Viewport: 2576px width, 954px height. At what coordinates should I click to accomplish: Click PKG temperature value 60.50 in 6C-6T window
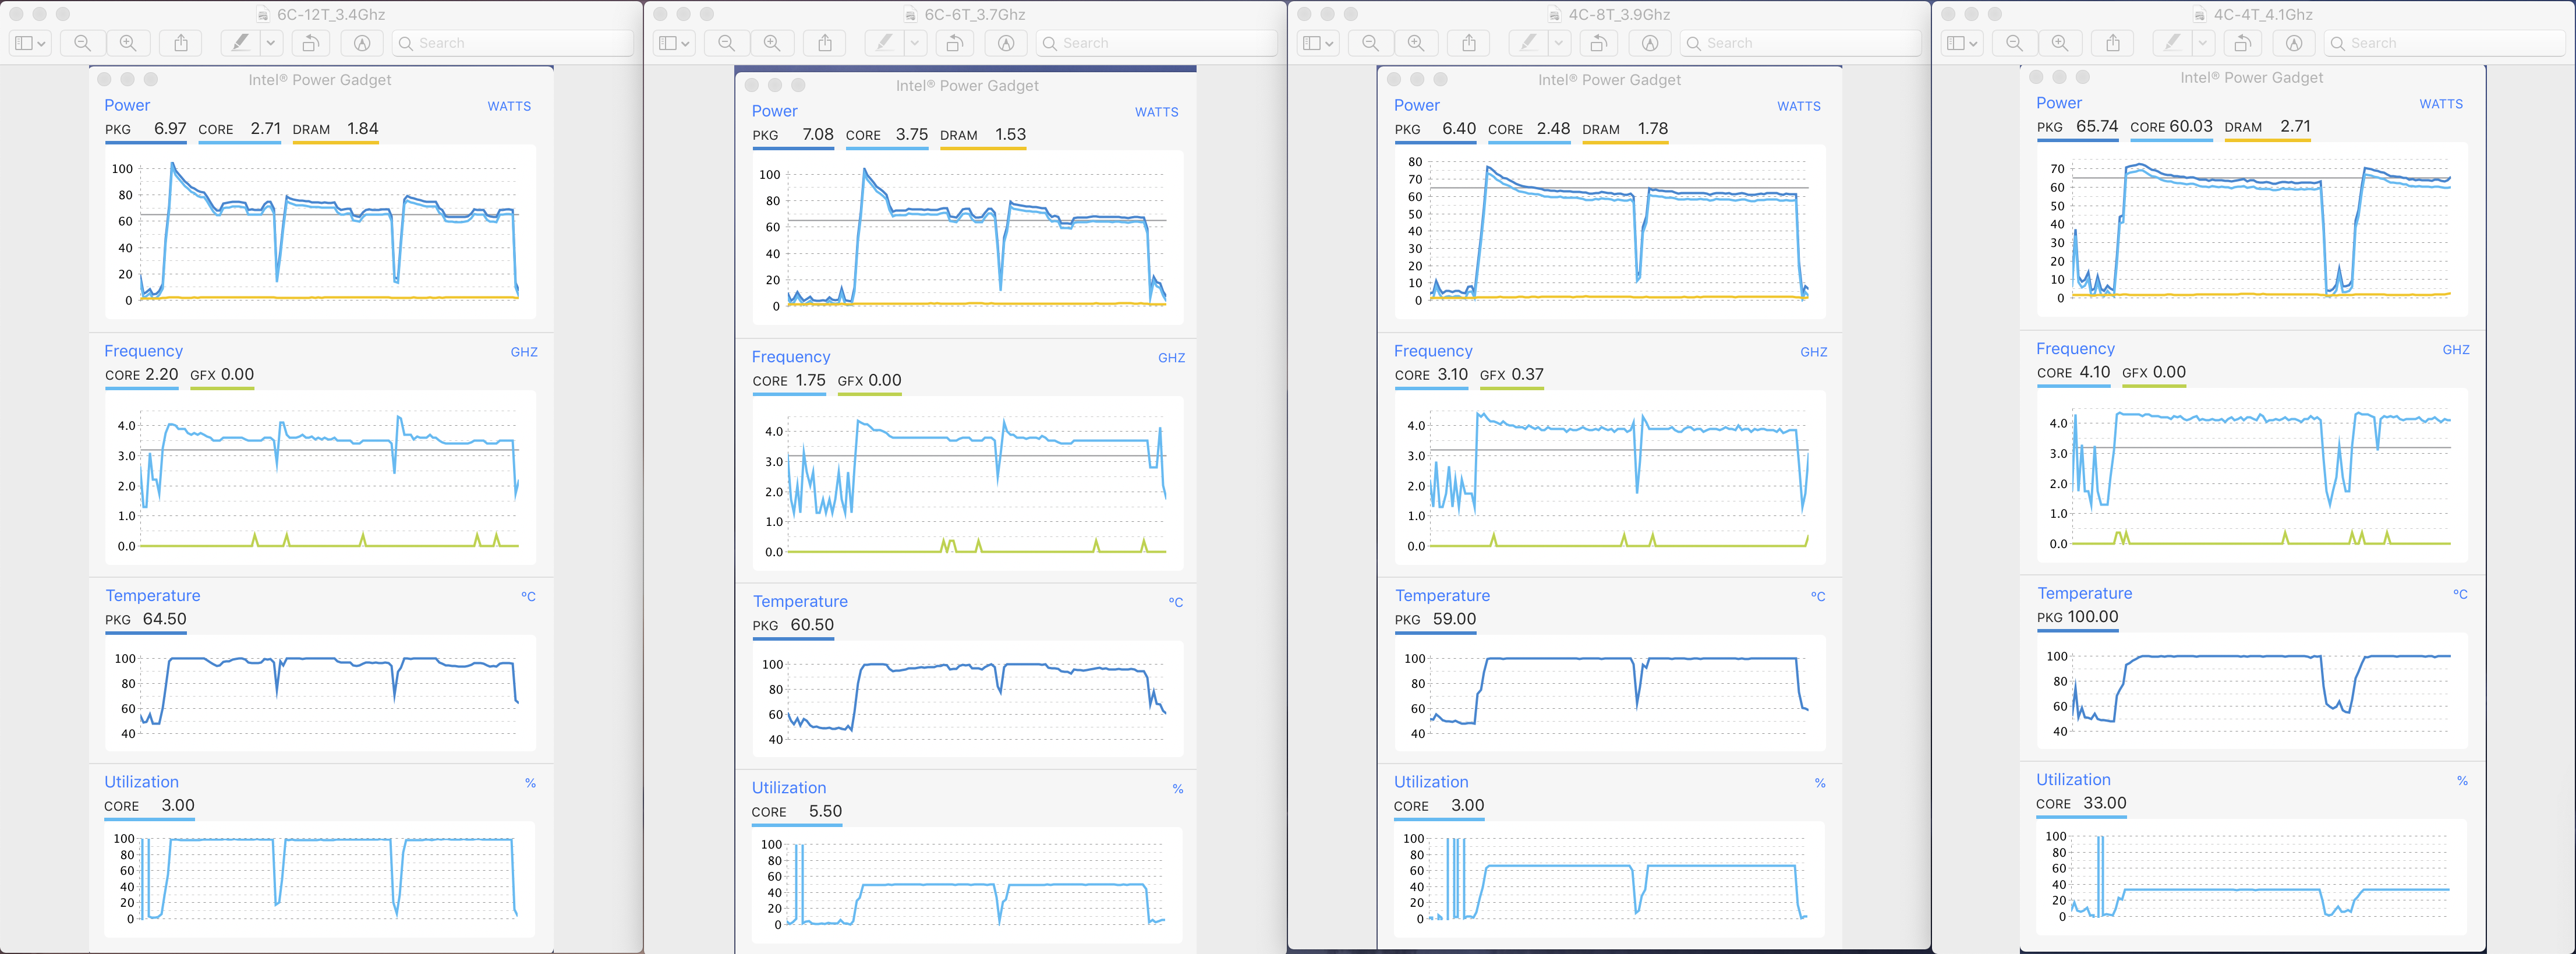click(x=812, y=625)
